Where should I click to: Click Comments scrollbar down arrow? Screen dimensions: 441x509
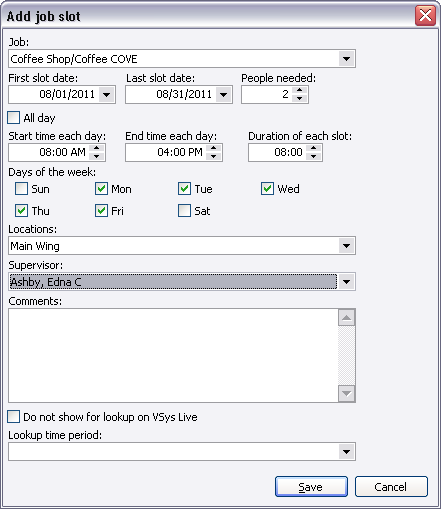[347, 394]
